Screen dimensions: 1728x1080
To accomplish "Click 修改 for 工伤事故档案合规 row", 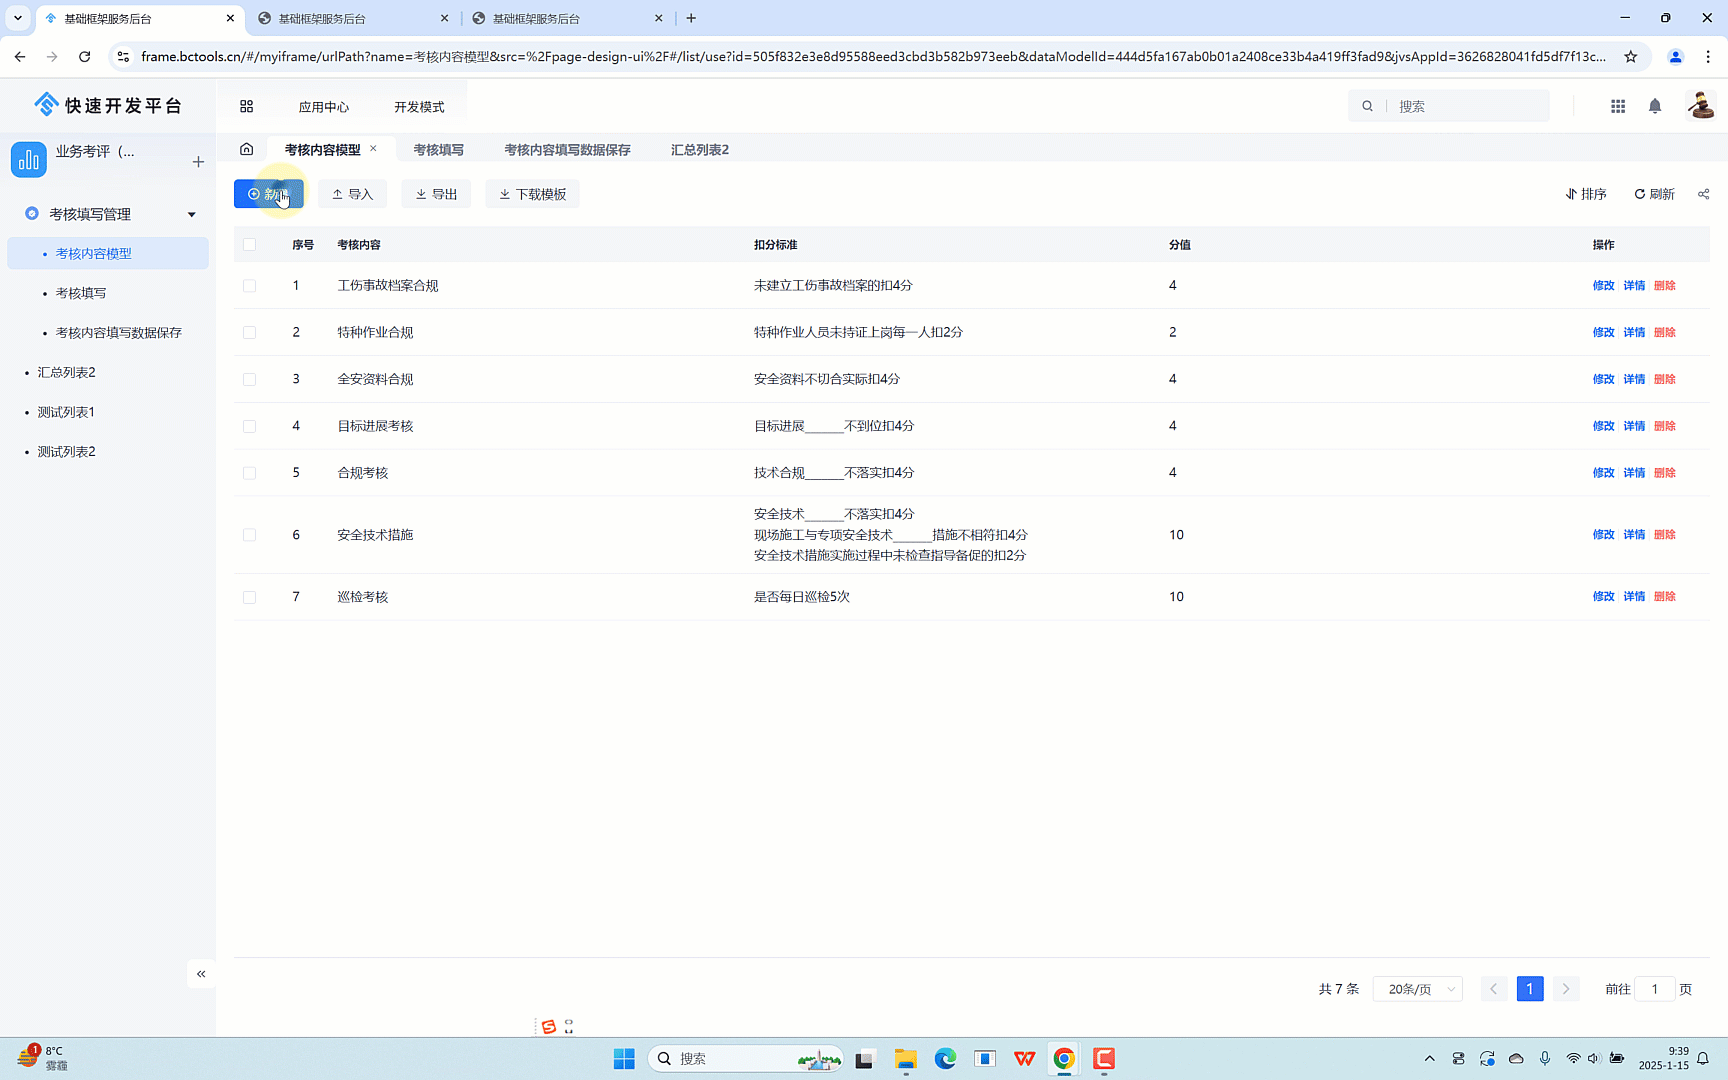I will pos(1603,286).
